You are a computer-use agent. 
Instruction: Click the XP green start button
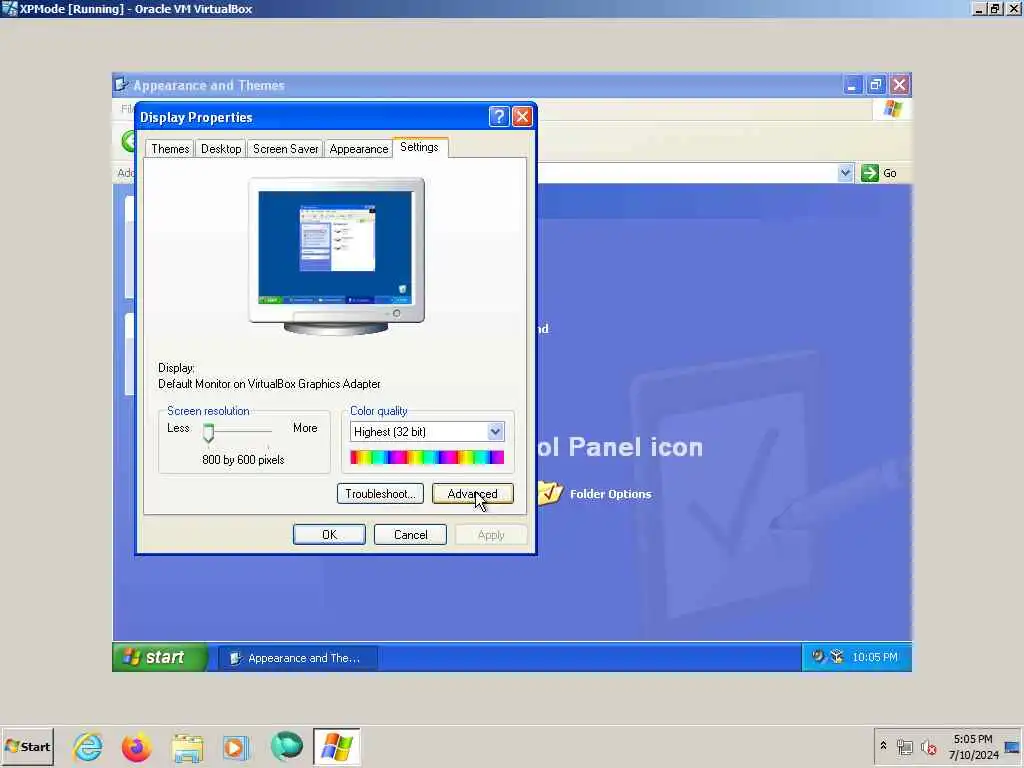160,657
